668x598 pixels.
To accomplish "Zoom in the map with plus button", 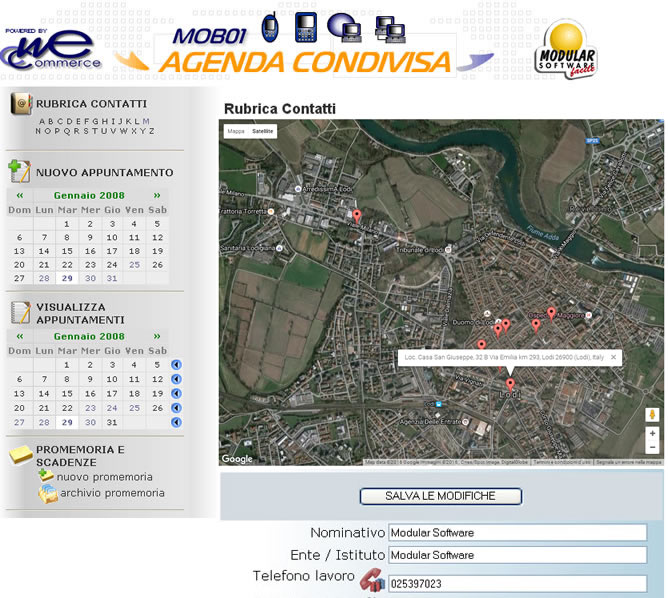I will [652, 434].
